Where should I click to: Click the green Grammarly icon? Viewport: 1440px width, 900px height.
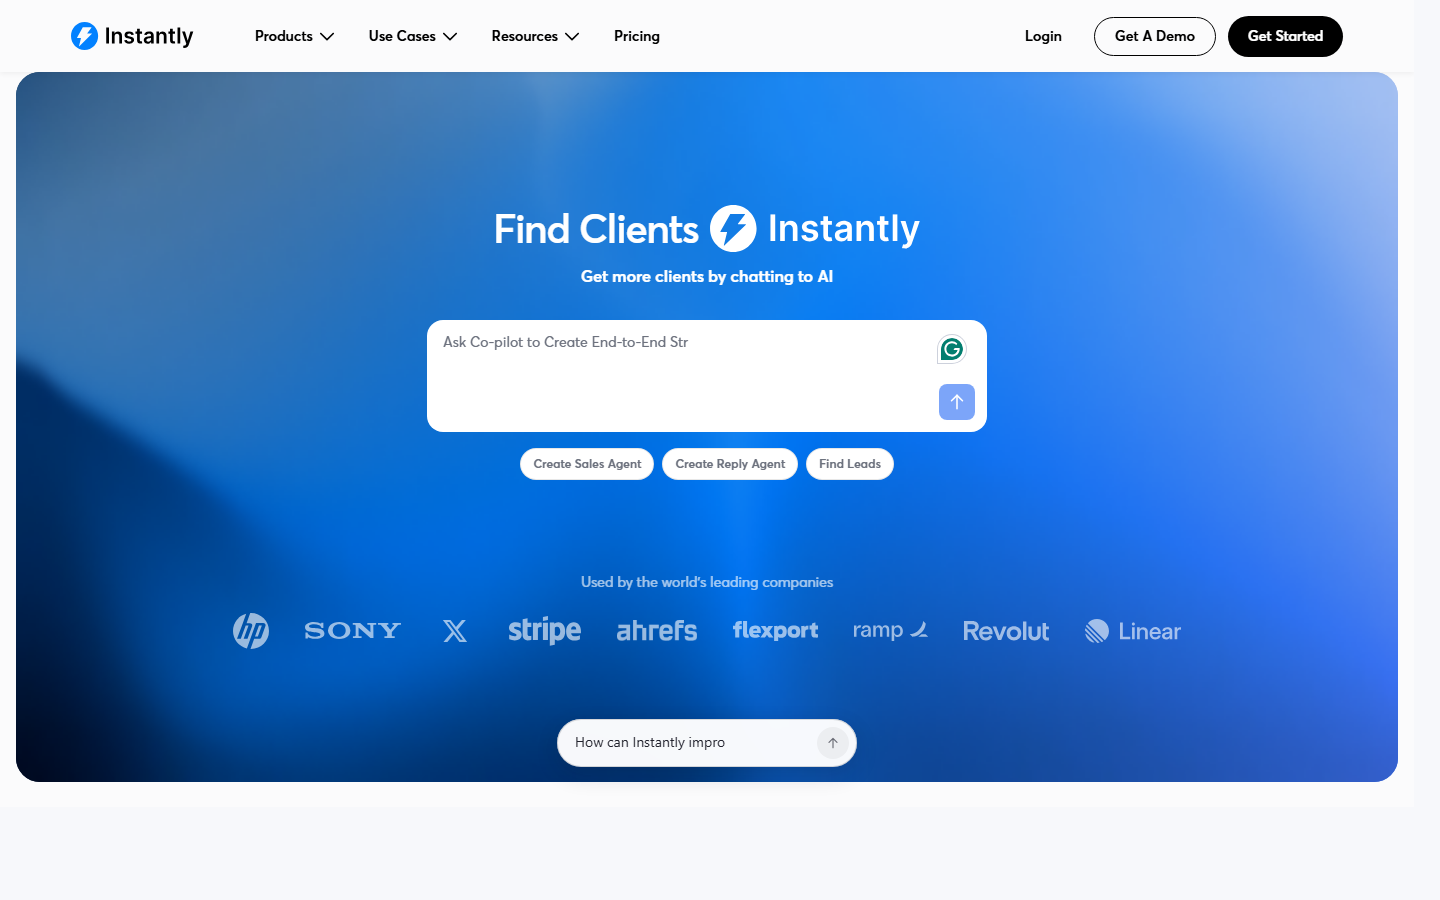coord(952,349)
